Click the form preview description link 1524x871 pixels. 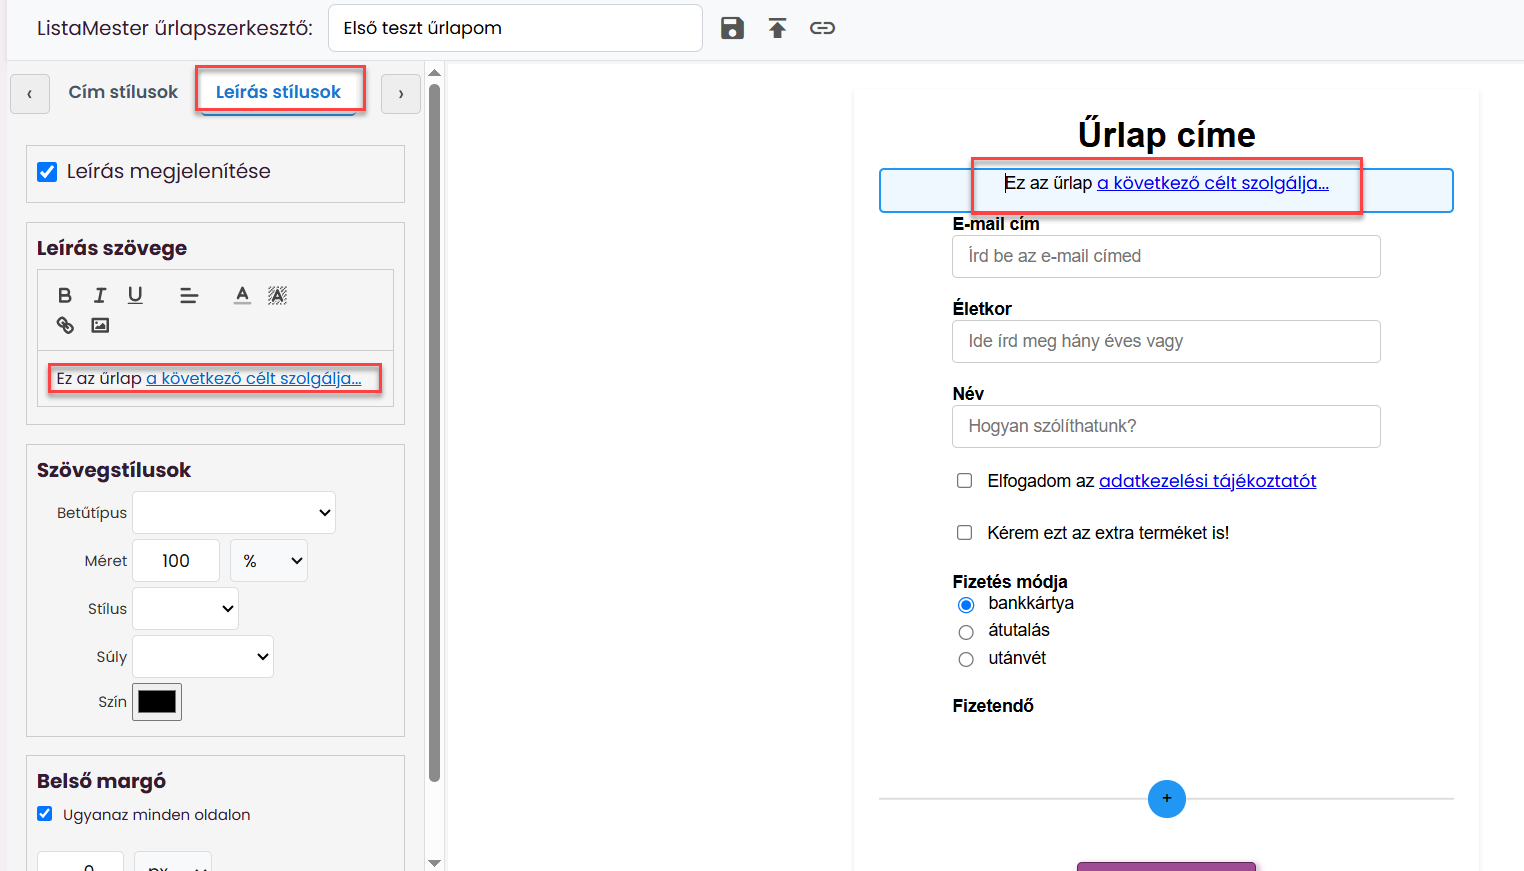coord(1213,183)
